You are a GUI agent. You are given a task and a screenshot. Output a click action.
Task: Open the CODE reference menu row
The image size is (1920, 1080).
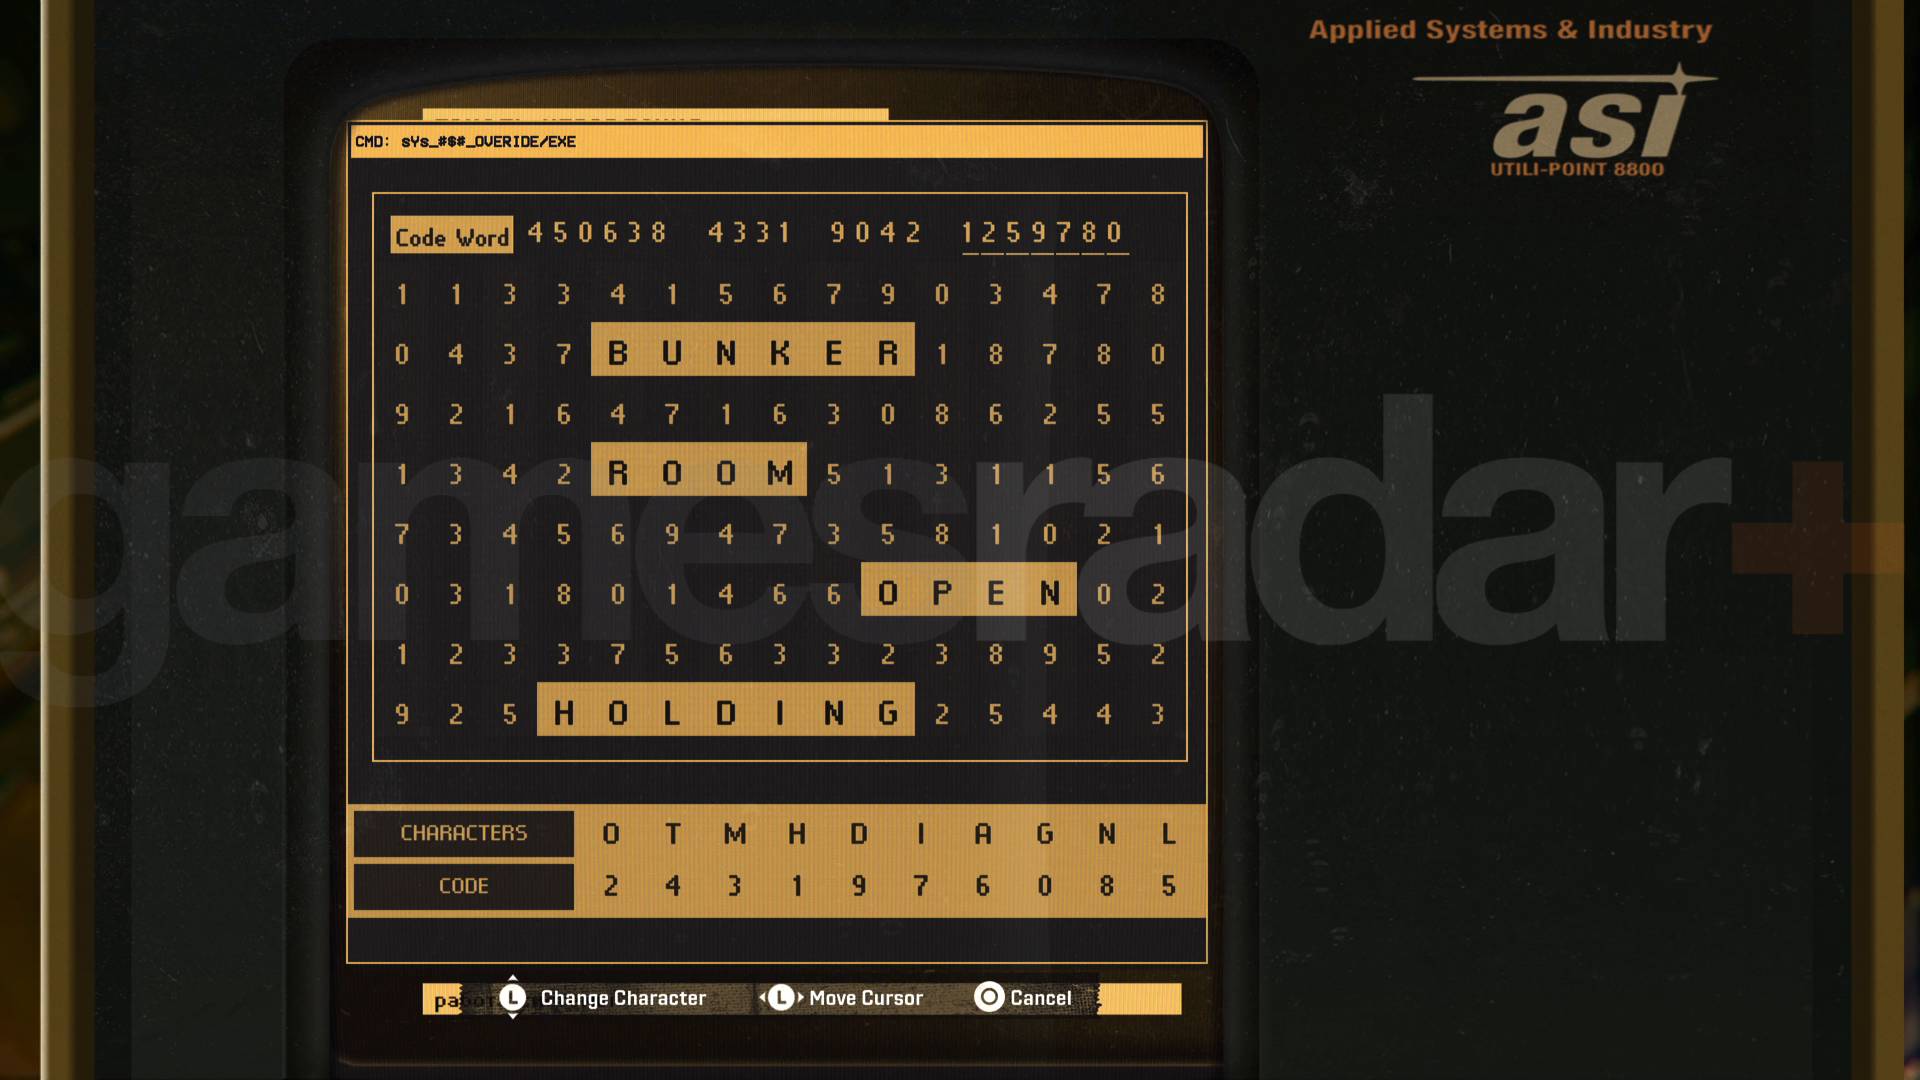465,886
